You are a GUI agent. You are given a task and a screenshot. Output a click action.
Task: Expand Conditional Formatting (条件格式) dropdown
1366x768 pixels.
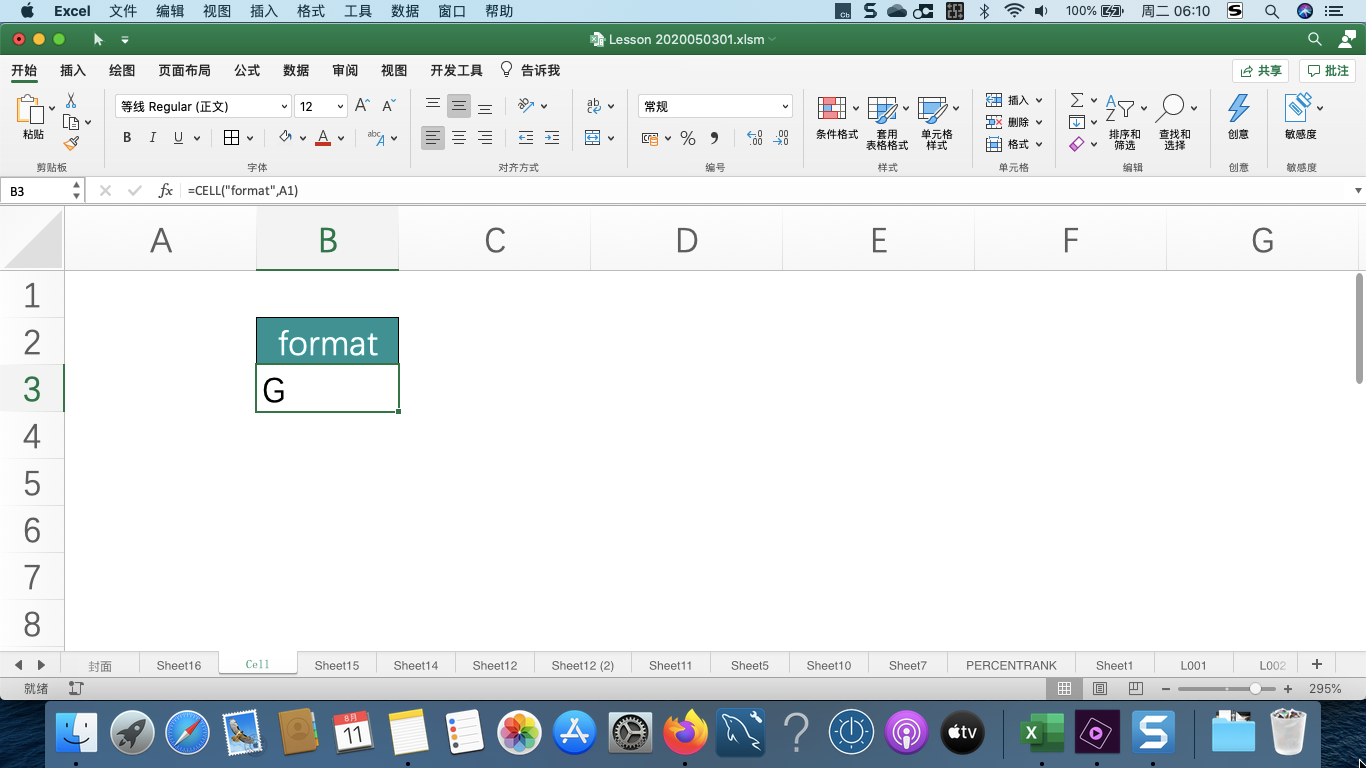[855, 108]
